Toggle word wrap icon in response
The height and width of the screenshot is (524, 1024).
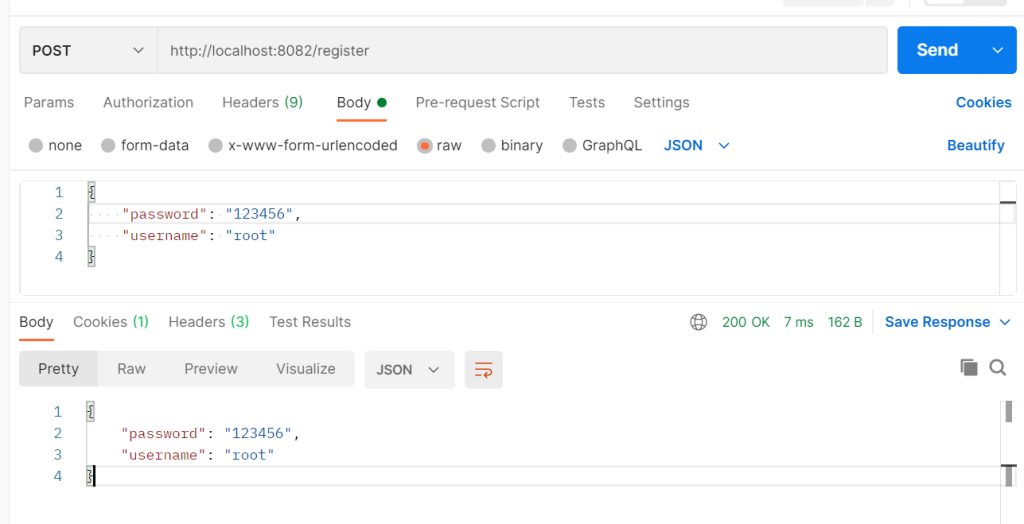(x=484, y=369)
